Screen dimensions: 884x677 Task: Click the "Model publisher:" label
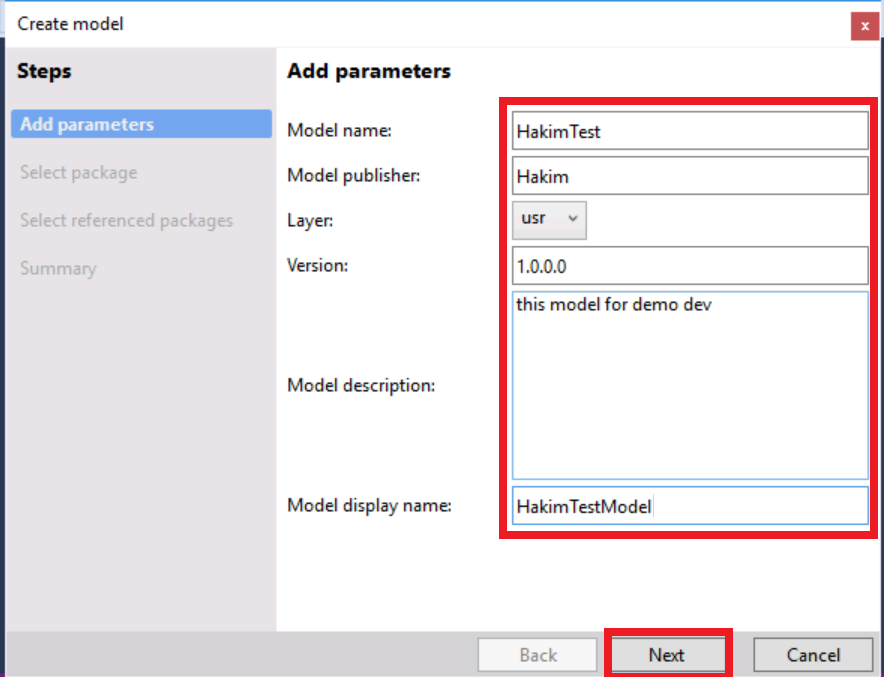tap(353, 175)
